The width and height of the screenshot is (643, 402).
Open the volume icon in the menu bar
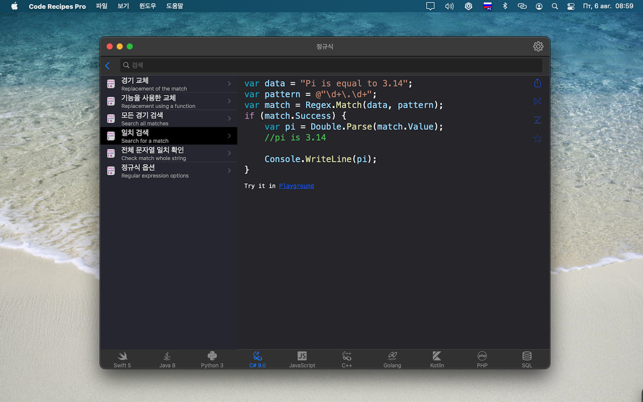[x=449, y=6]
